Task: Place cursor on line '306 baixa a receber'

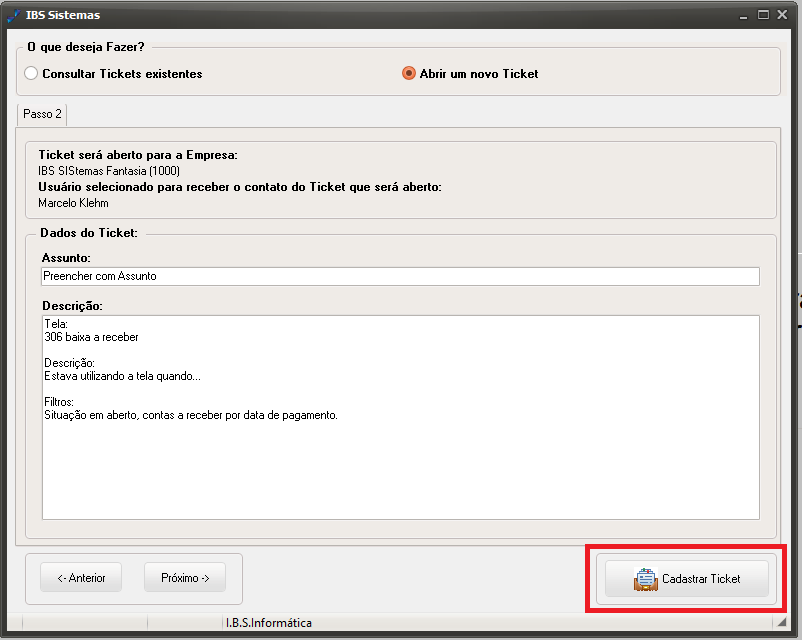Action: pos(91,337)
